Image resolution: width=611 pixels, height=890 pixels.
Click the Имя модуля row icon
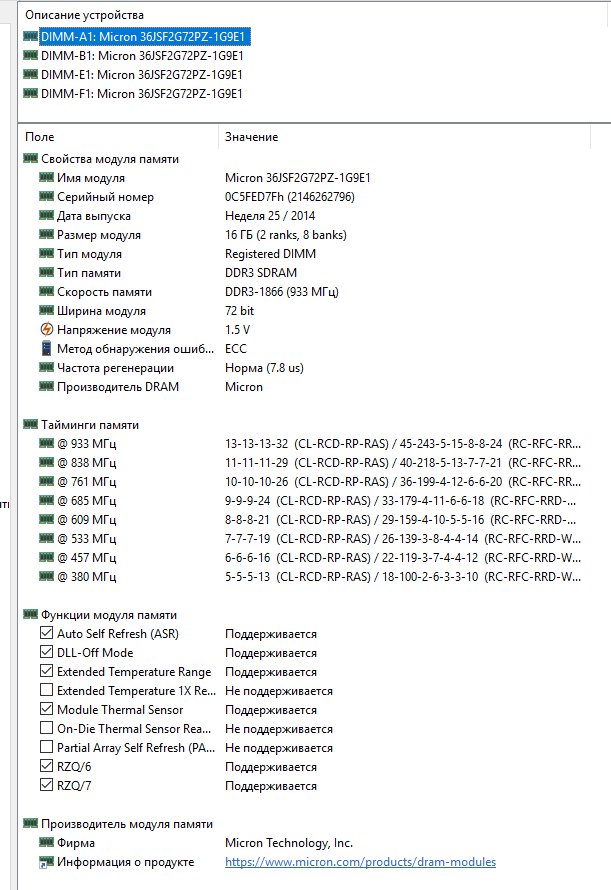point(47,178)
